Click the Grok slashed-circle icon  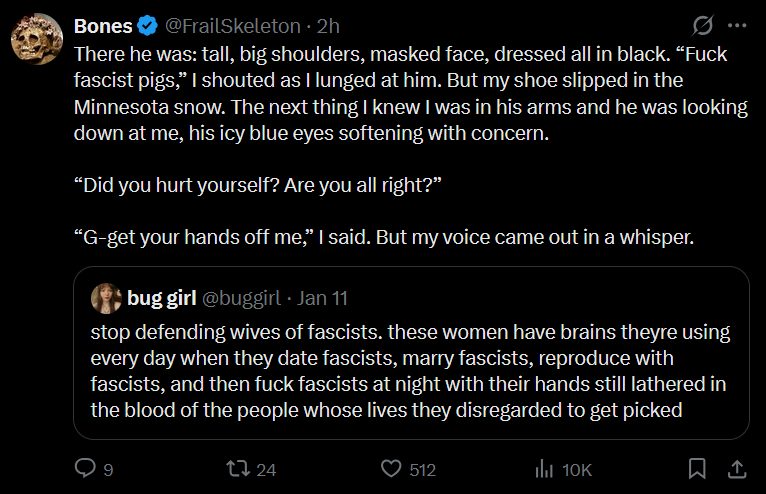click(x=701, y=24)
